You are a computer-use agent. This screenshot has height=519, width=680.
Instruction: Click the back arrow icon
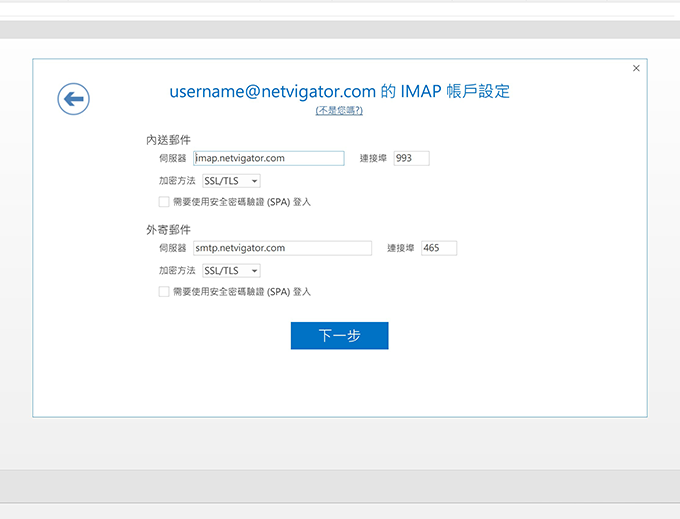pos(73,99)
